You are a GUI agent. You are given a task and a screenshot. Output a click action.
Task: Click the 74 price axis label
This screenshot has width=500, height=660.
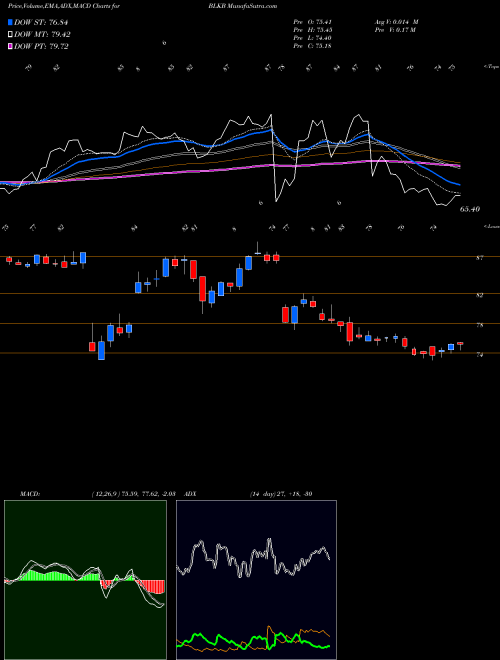[x=479, y=355]
